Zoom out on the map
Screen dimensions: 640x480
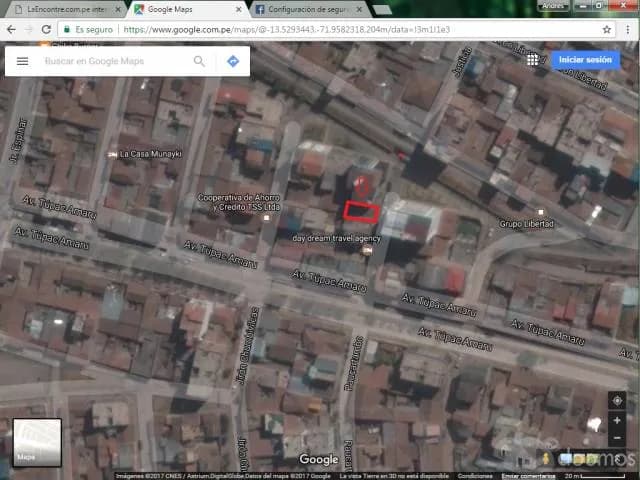pyautogui.click(x=617, y=438)
